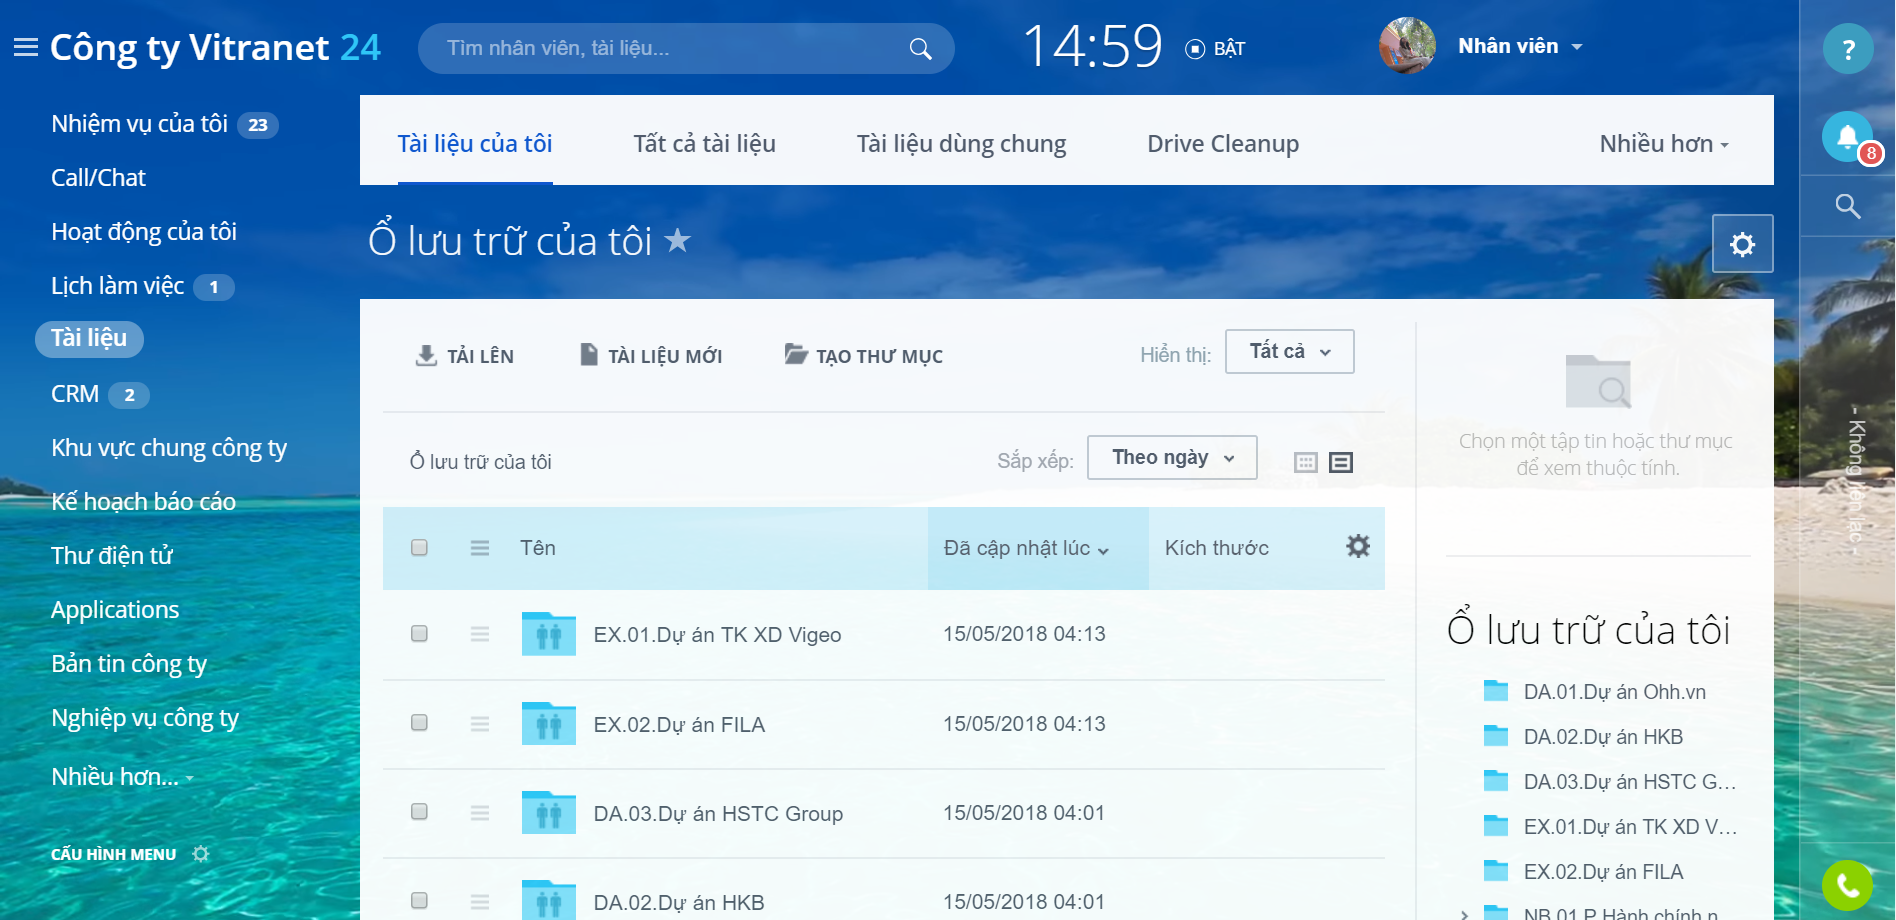Open DA.03.Dự án HSTC G… in folder tree

tap(1630, 782)
